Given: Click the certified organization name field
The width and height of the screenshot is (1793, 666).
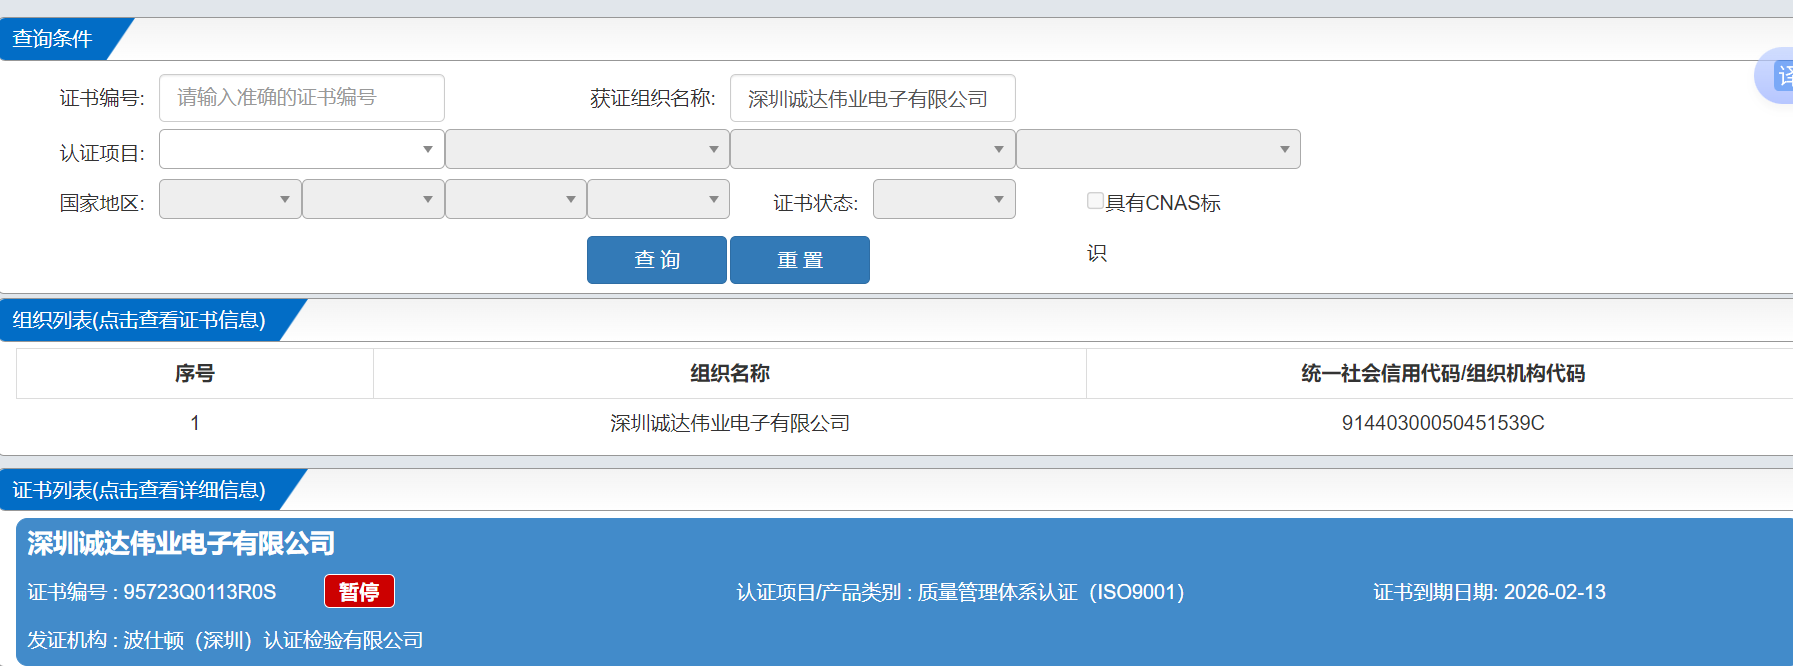Looking at the screenshot, I should pyautogui.click(x=872, y=98).
